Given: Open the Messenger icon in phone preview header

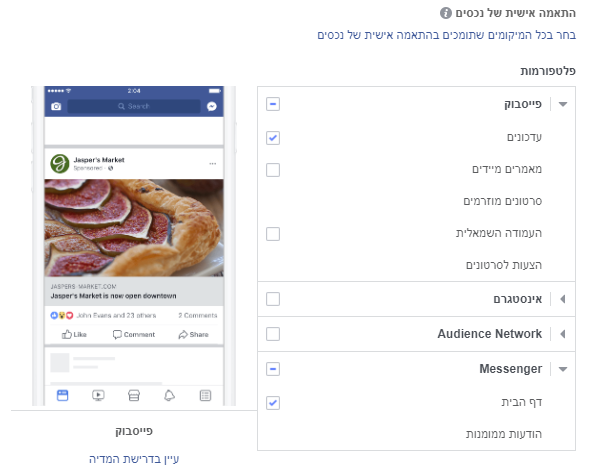Looking at the screenshot, I should pos(212,106).
